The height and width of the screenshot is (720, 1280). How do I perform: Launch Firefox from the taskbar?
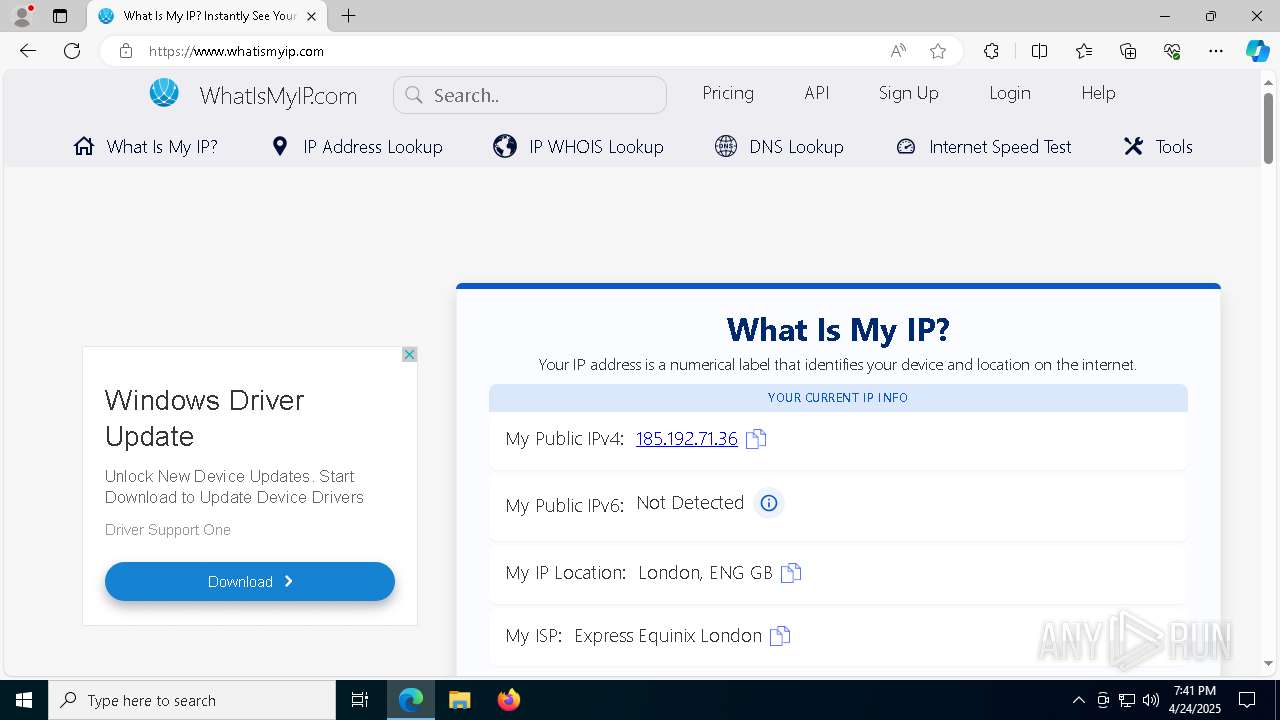point(509,700)
